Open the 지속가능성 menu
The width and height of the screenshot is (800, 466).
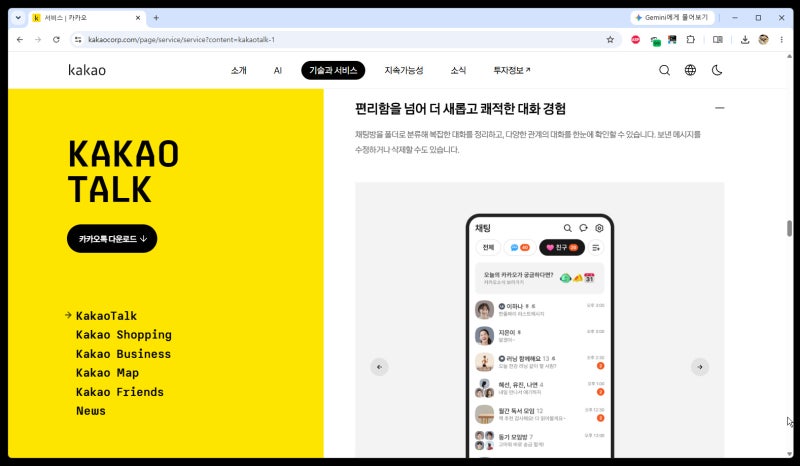coord(404,70)
